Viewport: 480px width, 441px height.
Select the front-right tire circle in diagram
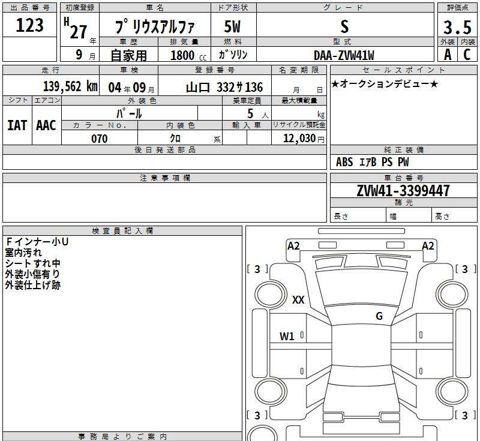coord(452,294)
